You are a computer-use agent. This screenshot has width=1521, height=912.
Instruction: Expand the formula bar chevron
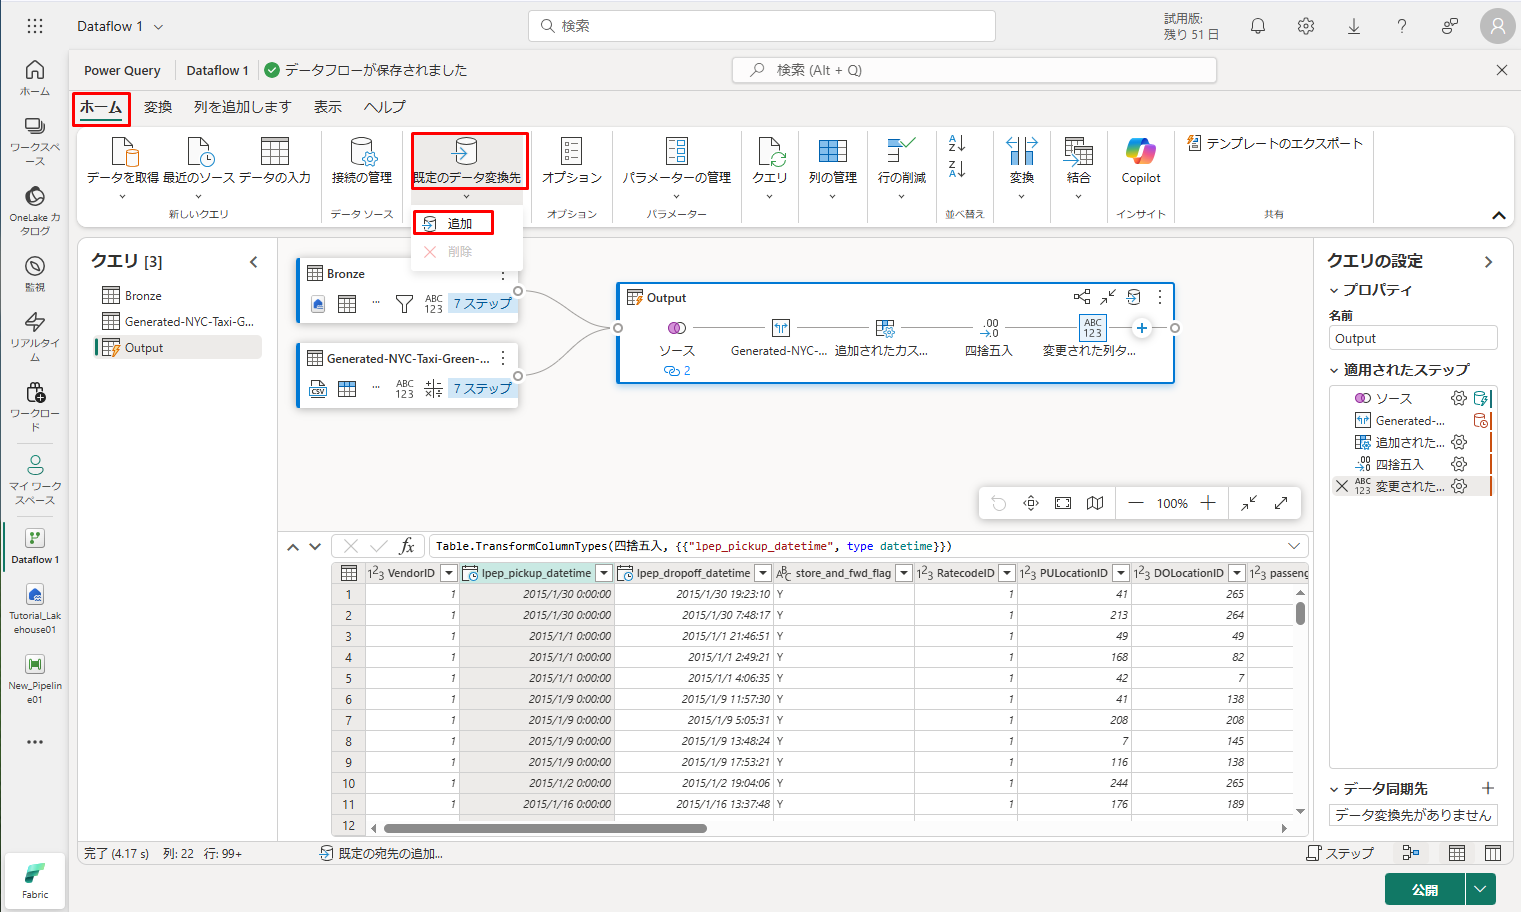[x=1294, y=546]
